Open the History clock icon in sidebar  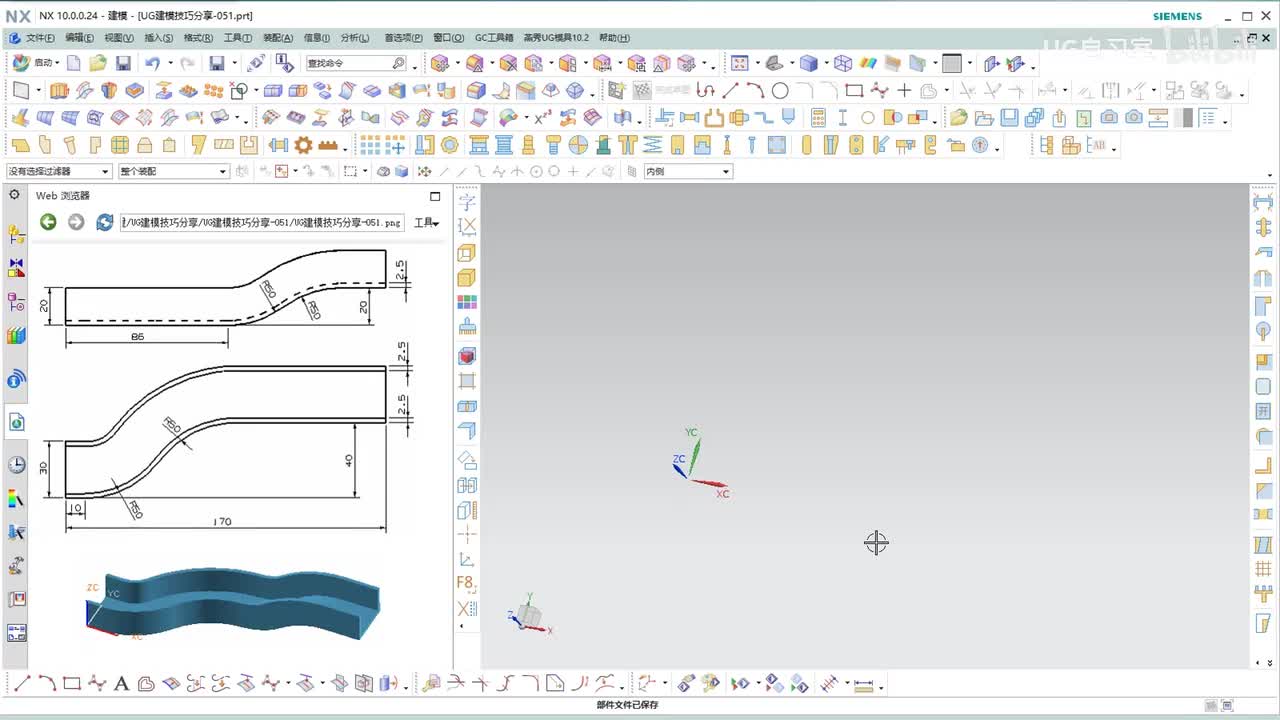coord(16,465)
